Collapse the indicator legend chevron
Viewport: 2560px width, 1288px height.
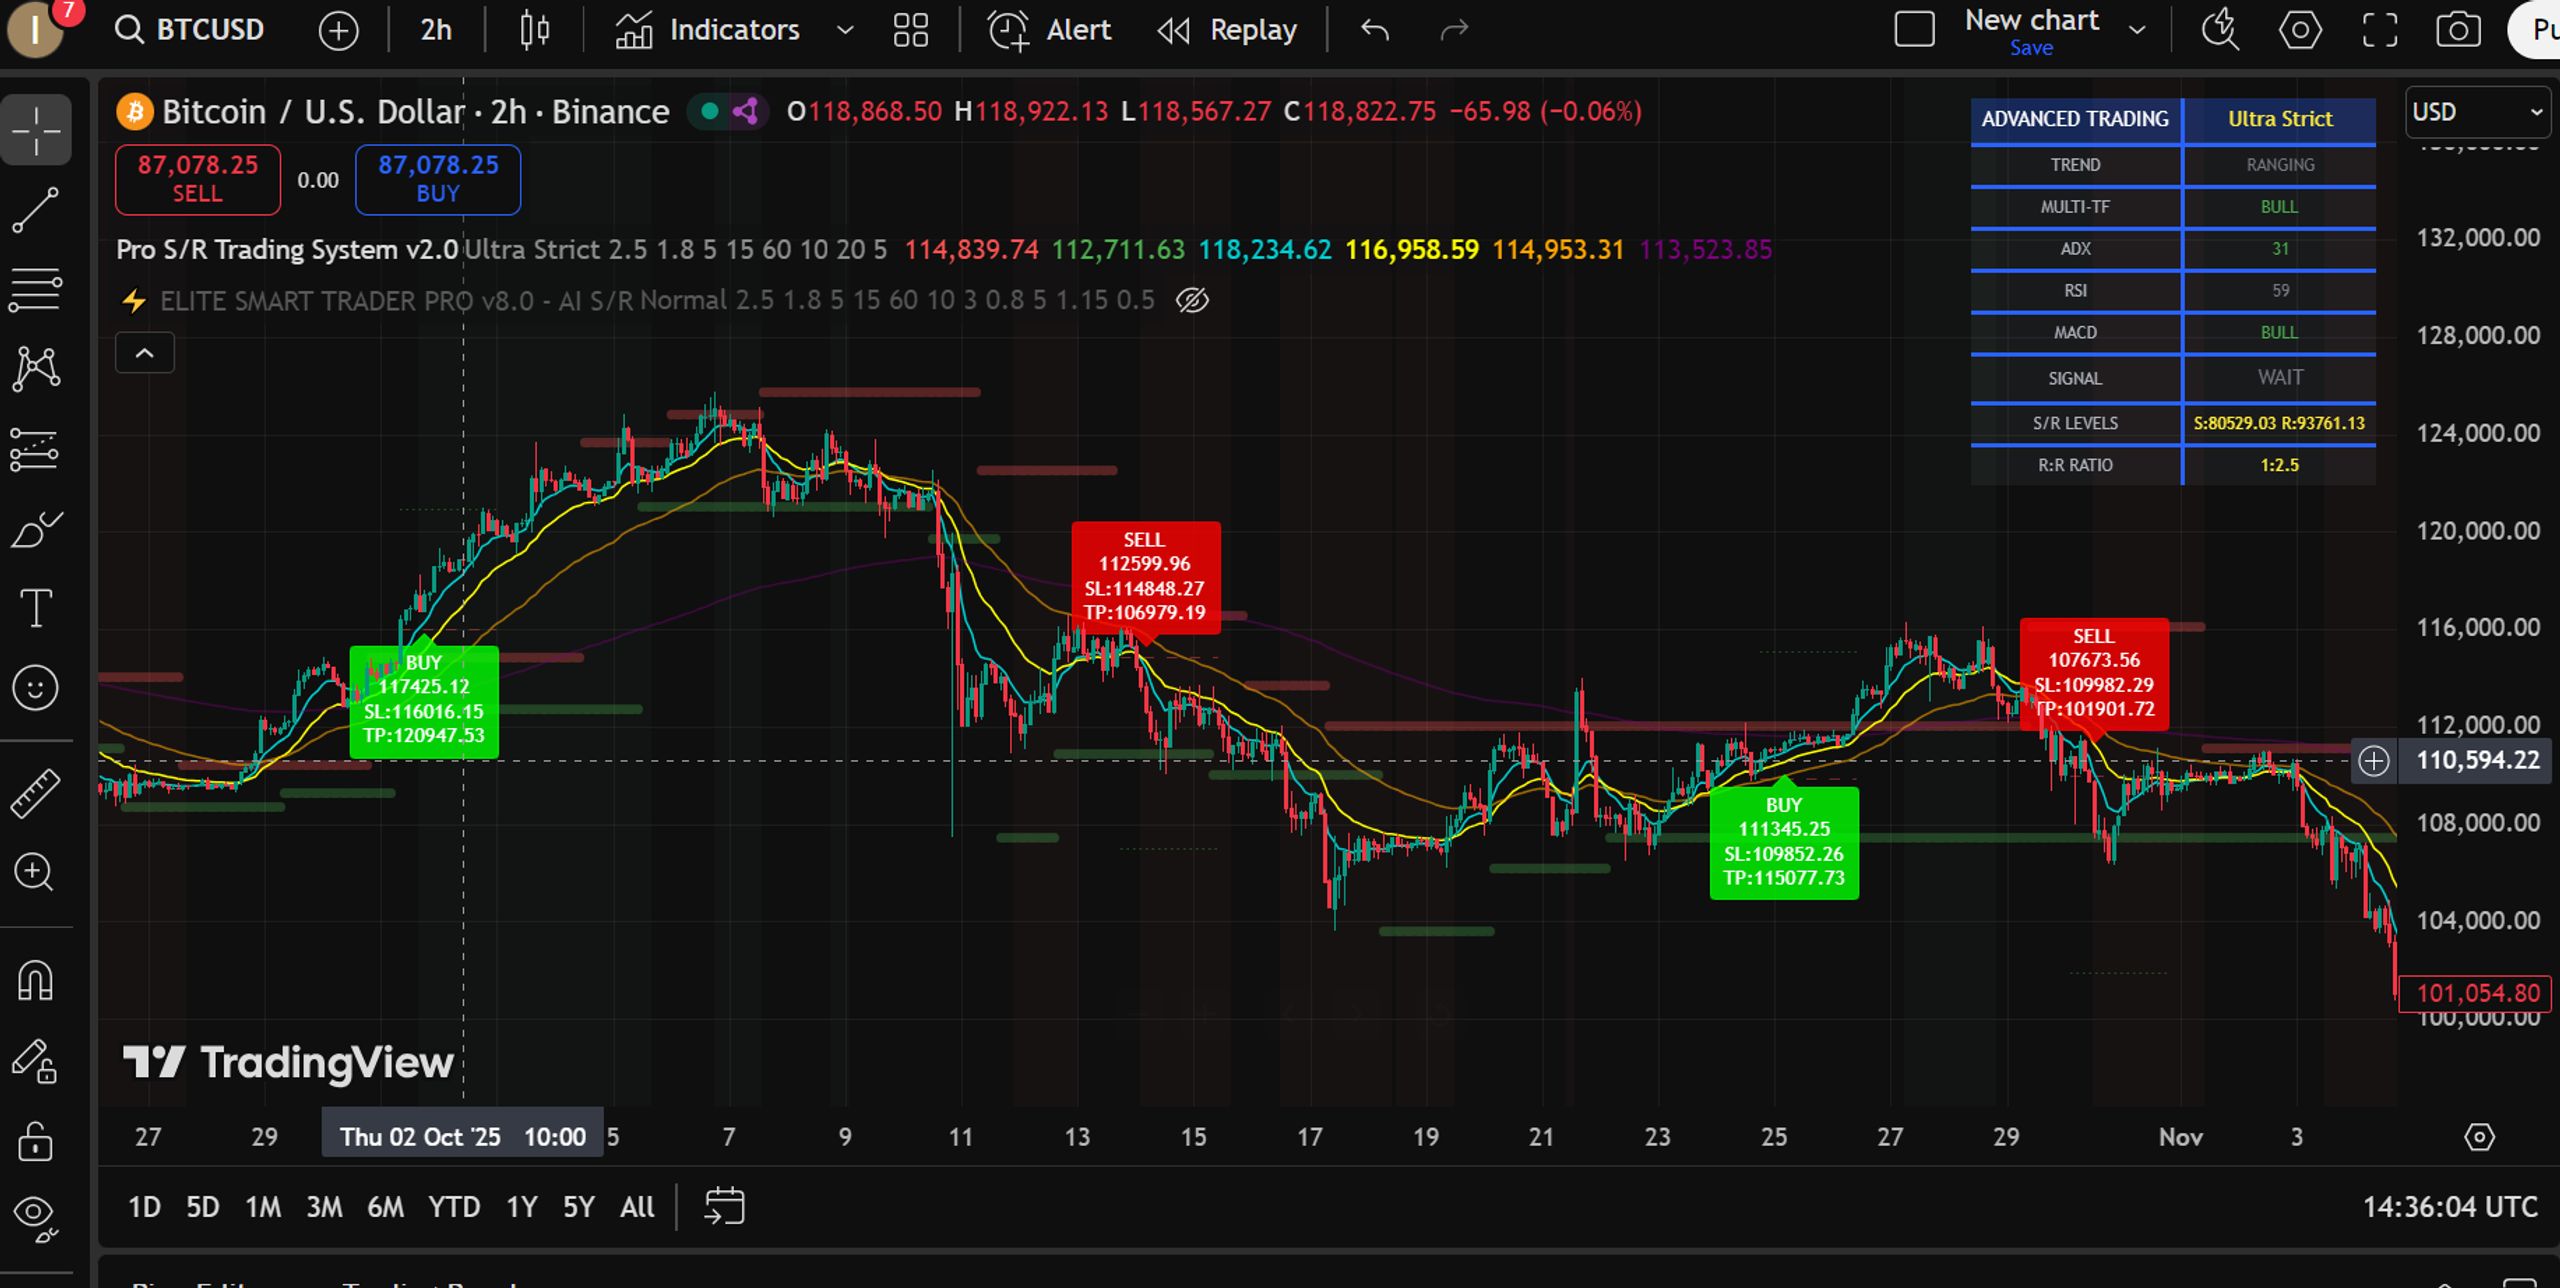pyautogui.click(x=145, y=353)
